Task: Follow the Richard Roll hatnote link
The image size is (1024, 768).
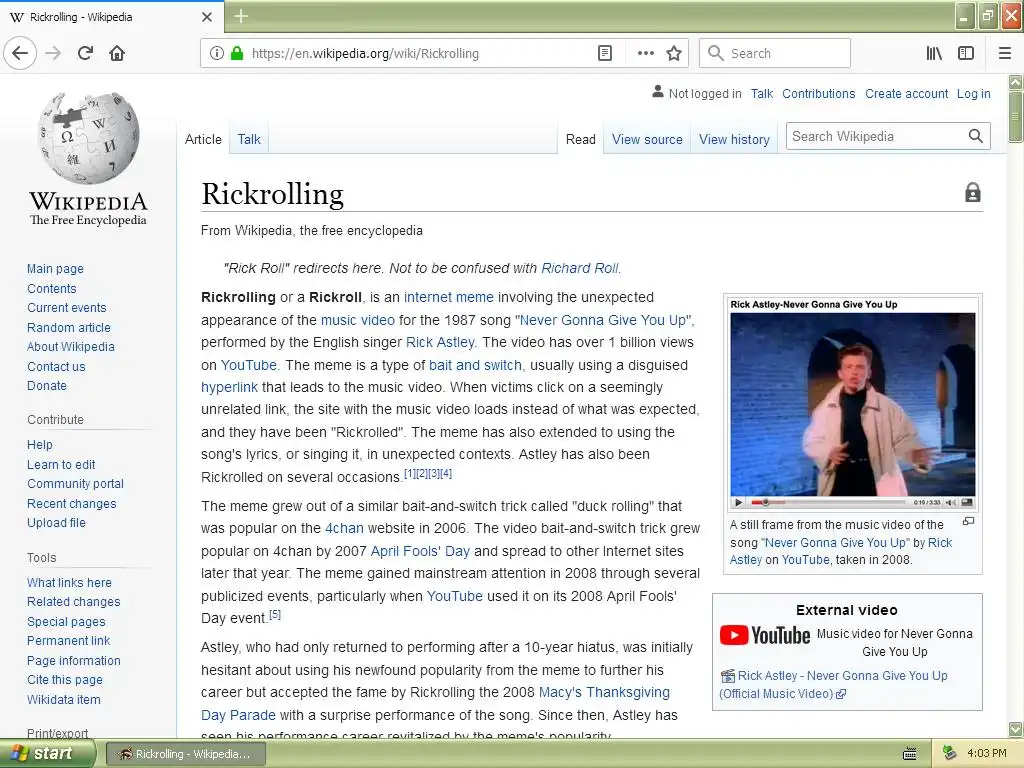Action: click(x=579, y=268)
